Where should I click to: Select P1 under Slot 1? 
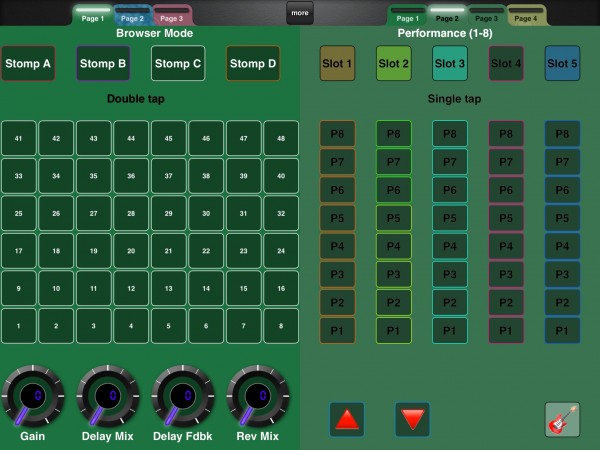[337, 331]
